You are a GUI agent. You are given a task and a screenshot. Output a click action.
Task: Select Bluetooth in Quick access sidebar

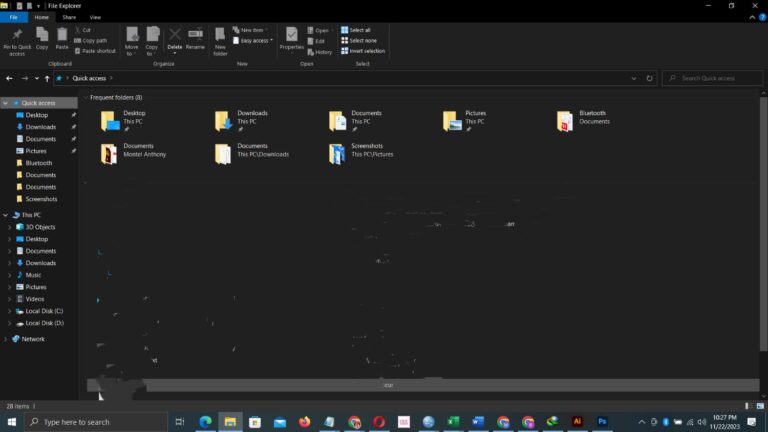[x=39, y=163]
